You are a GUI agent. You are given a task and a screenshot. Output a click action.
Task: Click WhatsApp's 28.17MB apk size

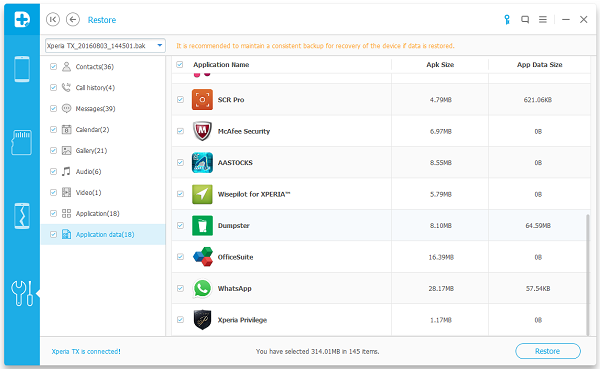point(441,289)
